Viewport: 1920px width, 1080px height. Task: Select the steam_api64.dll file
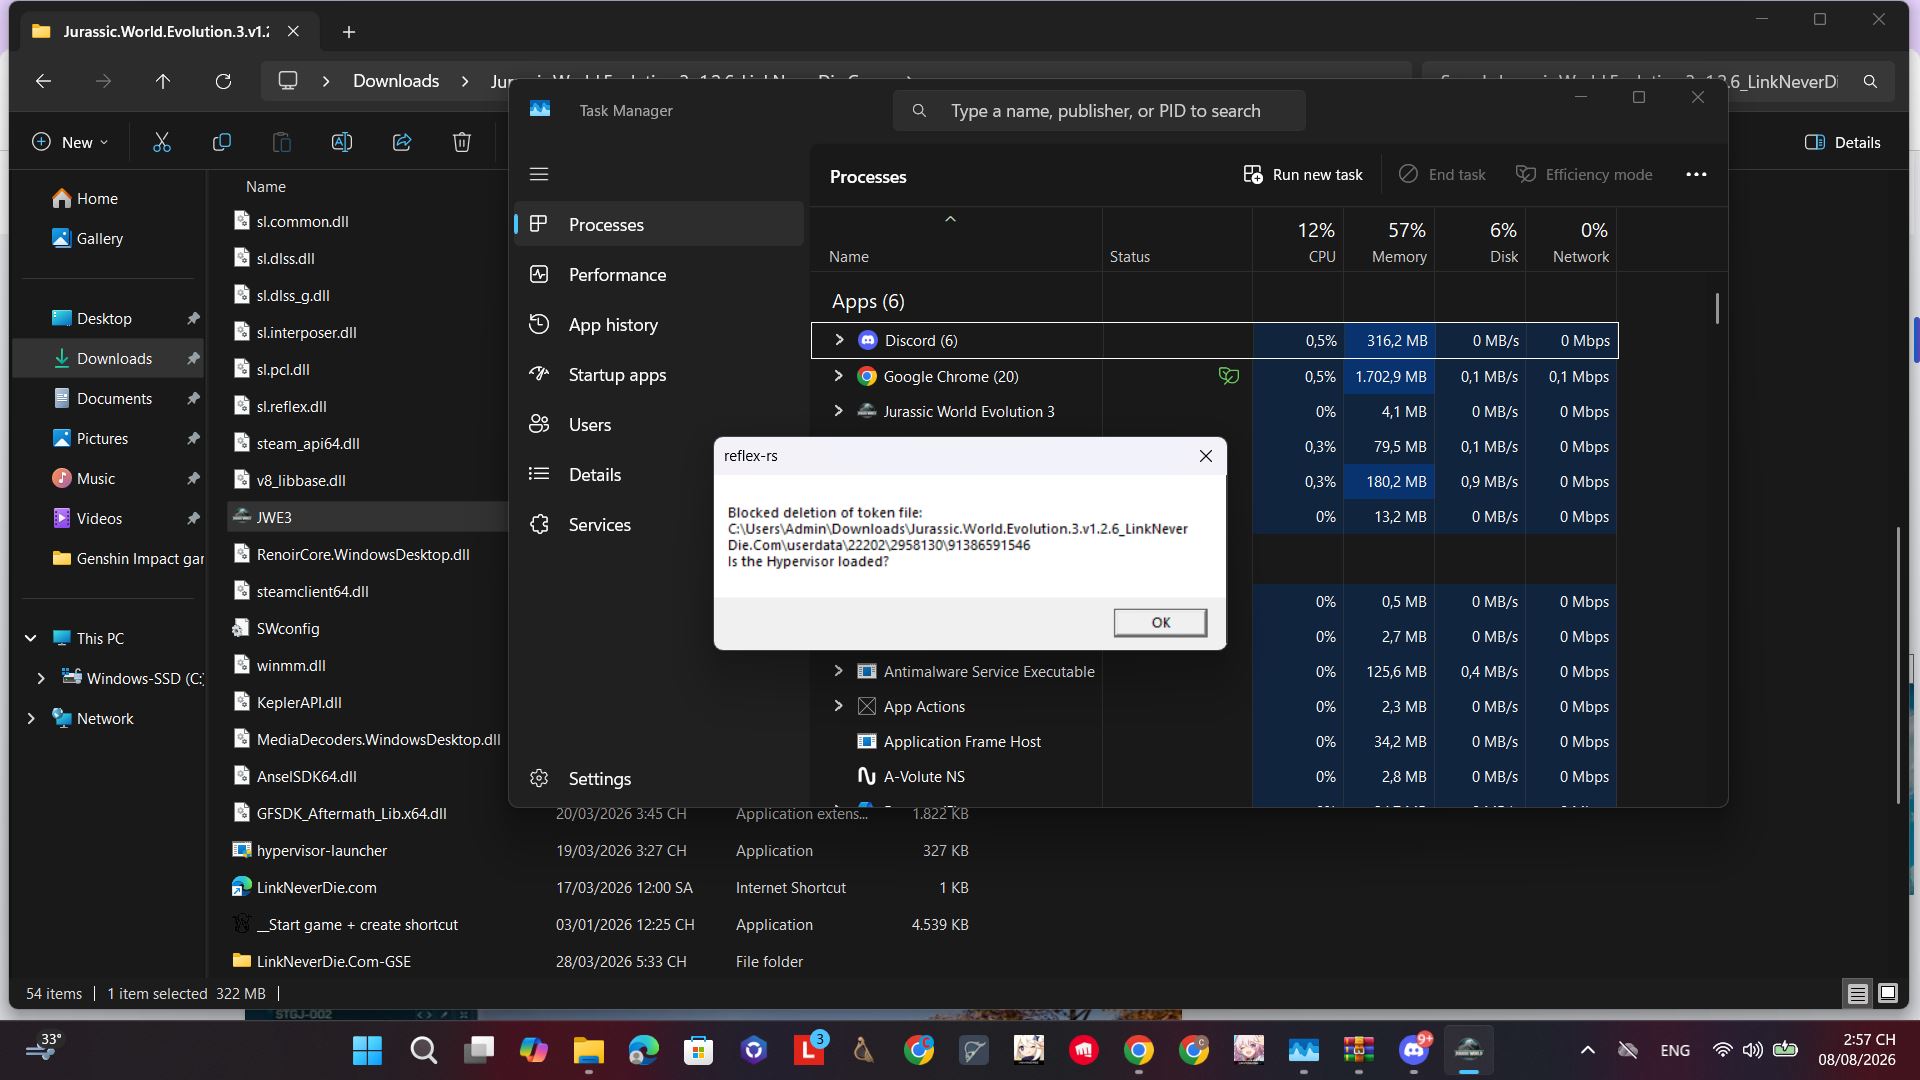[307, 444]
